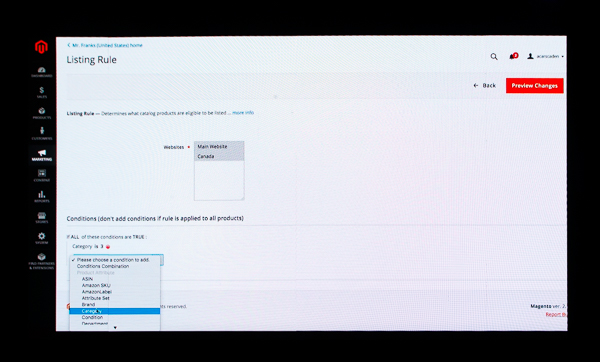This screenshot has width=600, height=362.
Task: Click the Back button
Action: pos(484,86)
